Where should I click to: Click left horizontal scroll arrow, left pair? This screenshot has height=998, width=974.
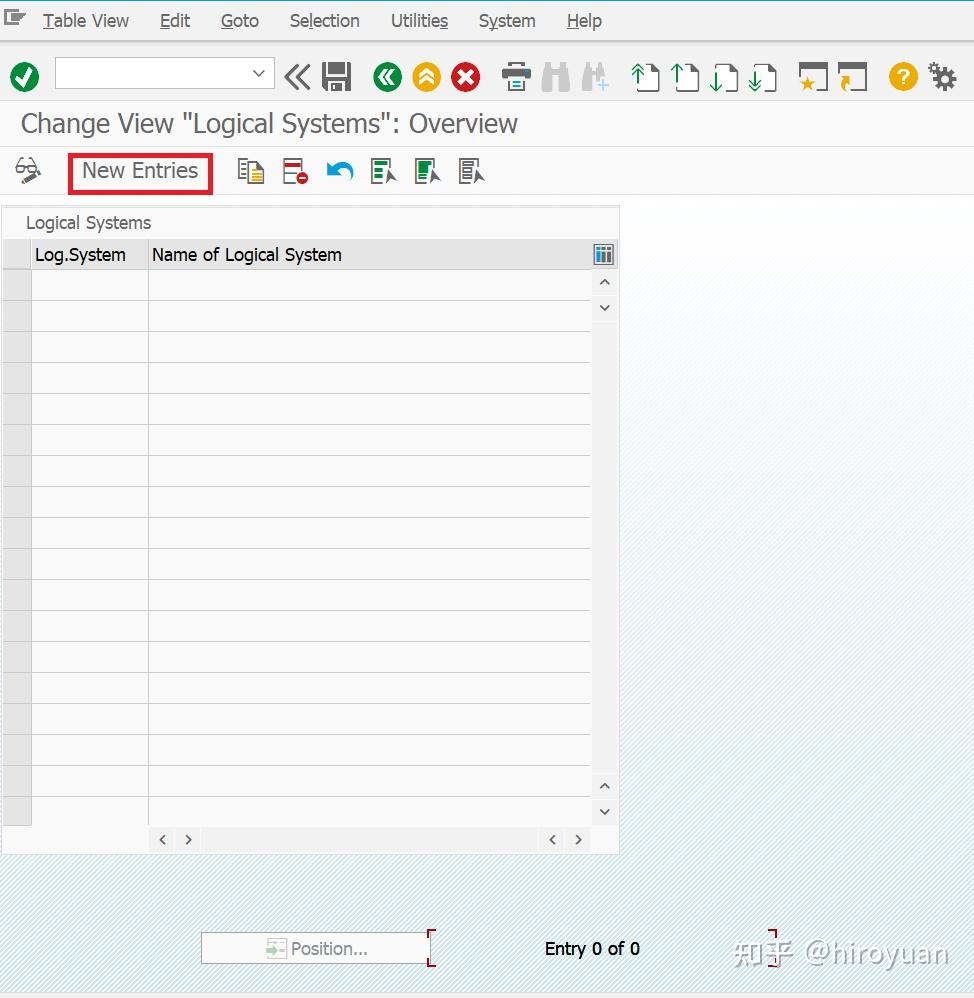(x=163, y=840)
